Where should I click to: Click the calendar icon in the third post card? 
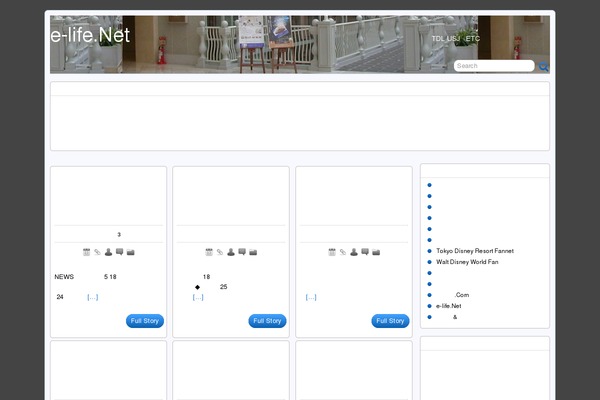pos(332,252)
